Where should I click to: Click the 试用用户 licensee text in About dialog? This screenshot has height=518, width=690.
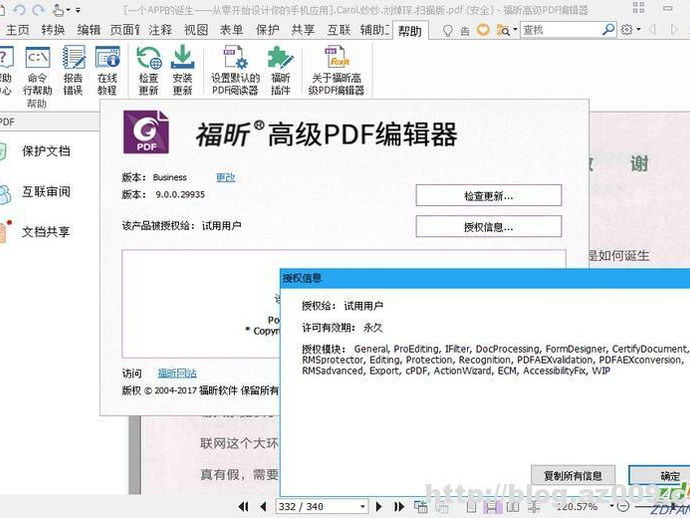(x=221, y=226)
